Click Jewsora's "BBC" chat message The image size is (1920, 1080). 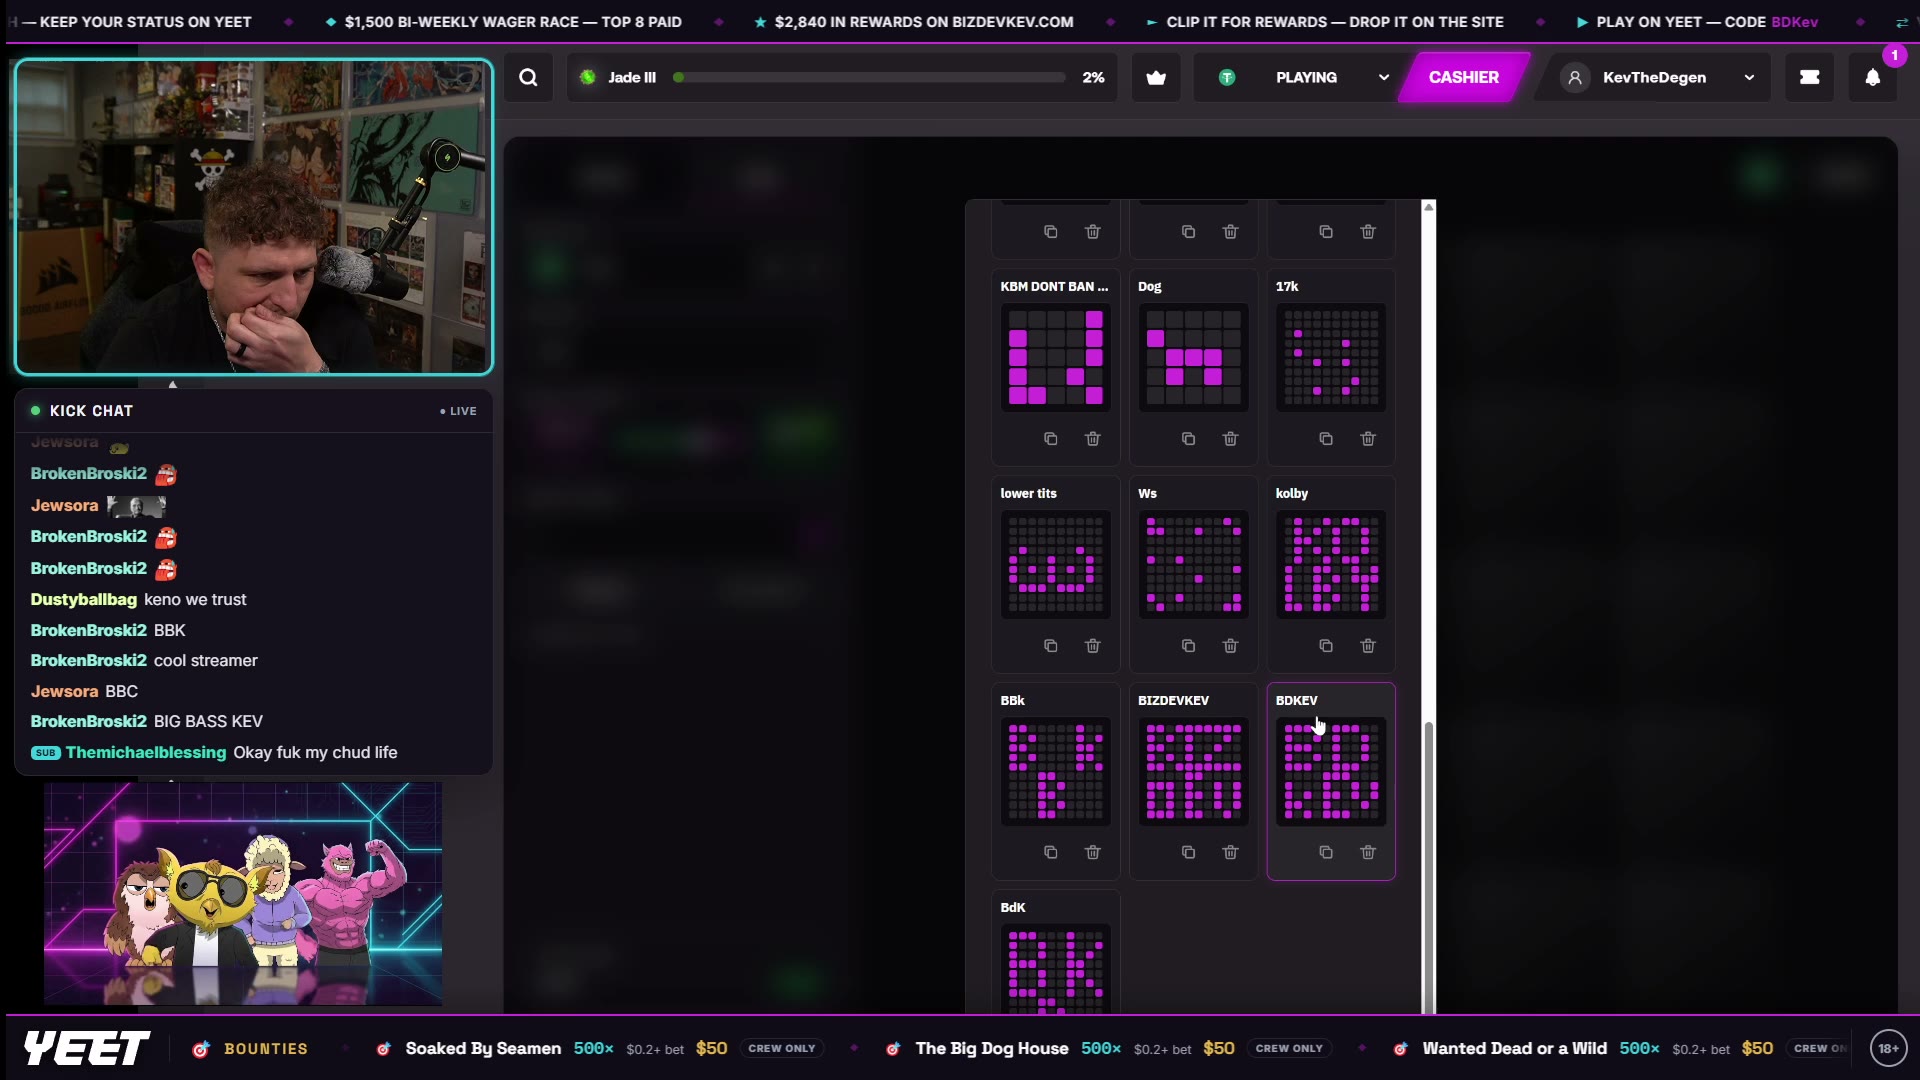122,692
